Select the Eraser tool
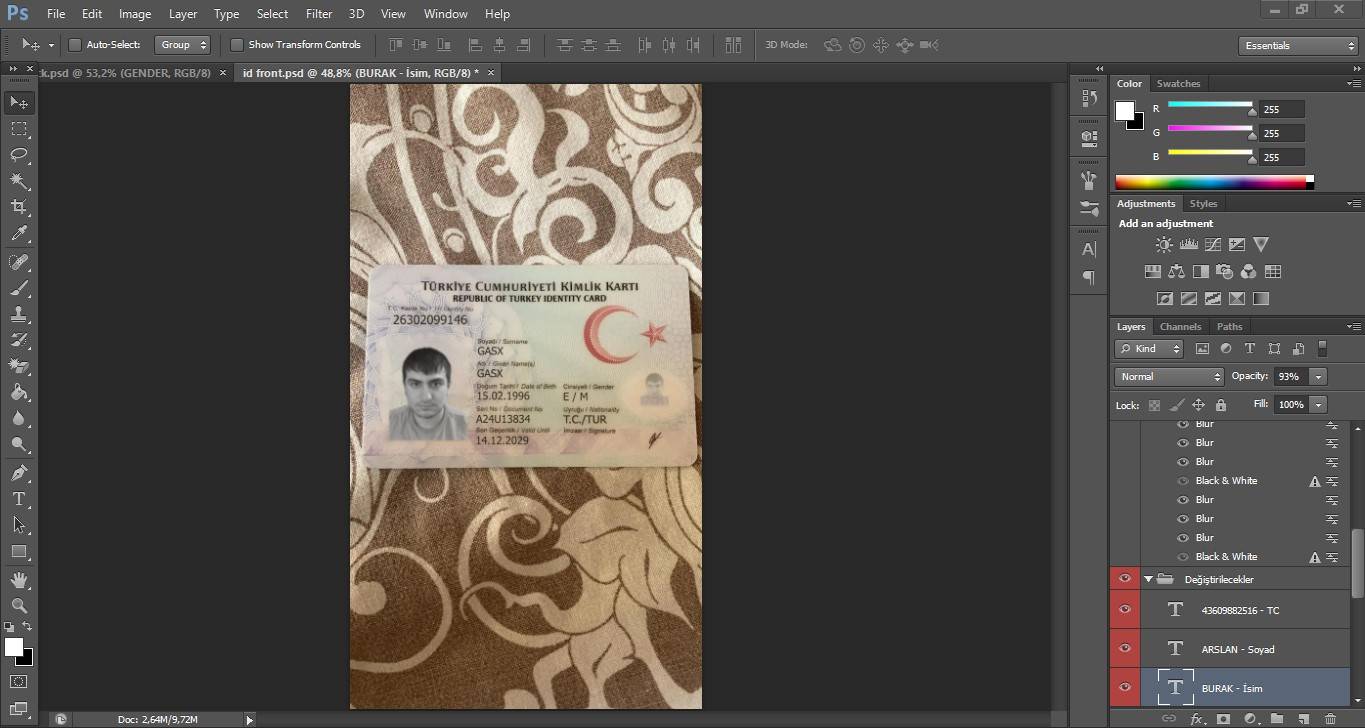1365x728 pixels. point(19,366)
